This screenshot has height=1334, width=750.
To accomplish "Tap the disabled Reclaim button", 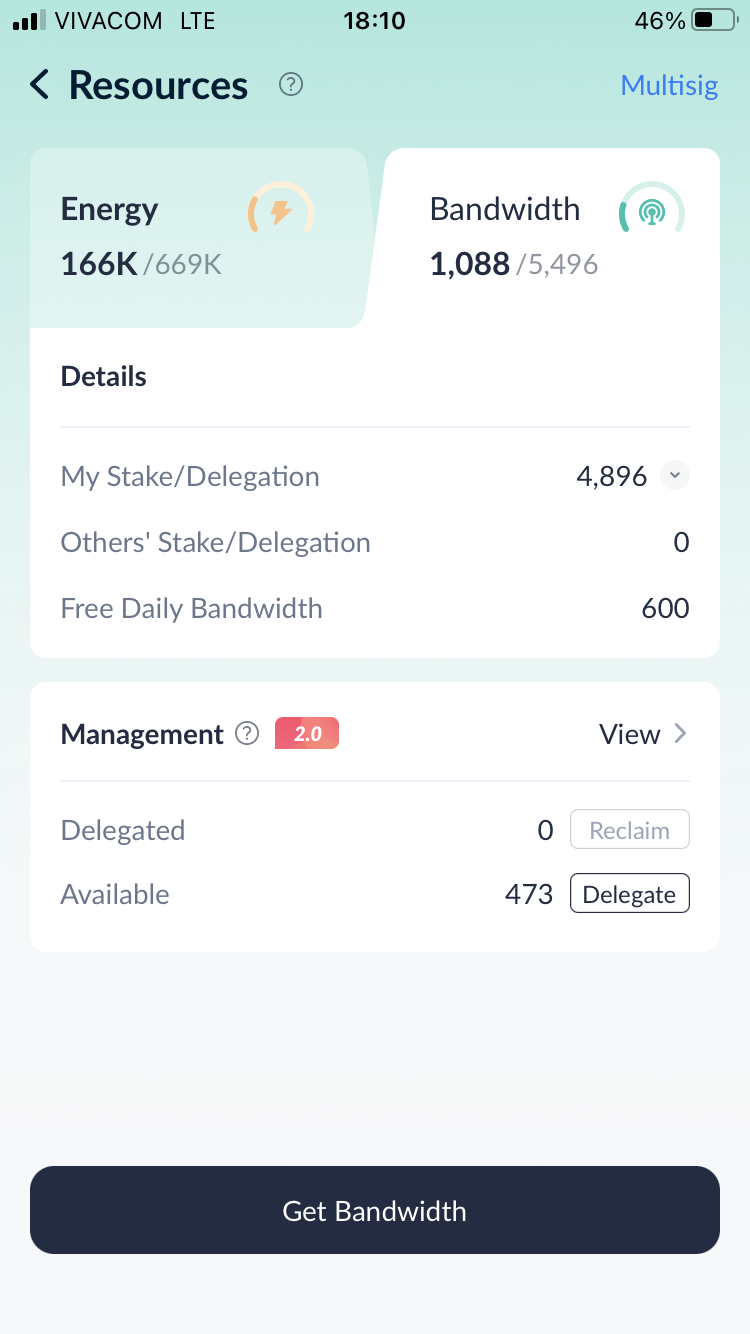I will point(629,829).
